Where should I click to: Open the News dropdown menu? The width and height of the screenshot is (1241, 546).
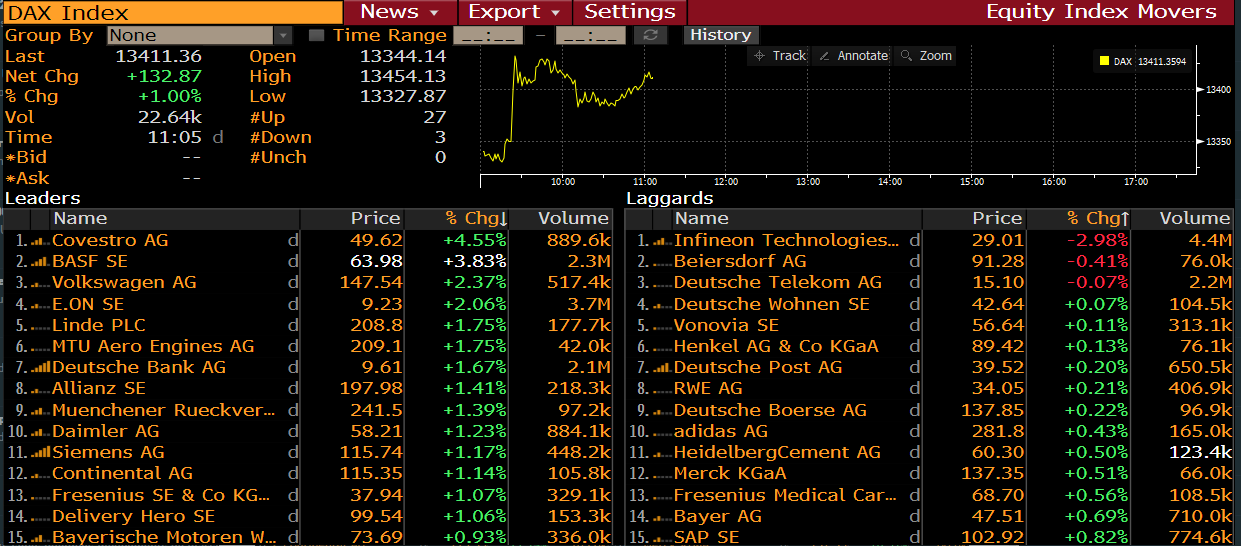pos(400,12)
